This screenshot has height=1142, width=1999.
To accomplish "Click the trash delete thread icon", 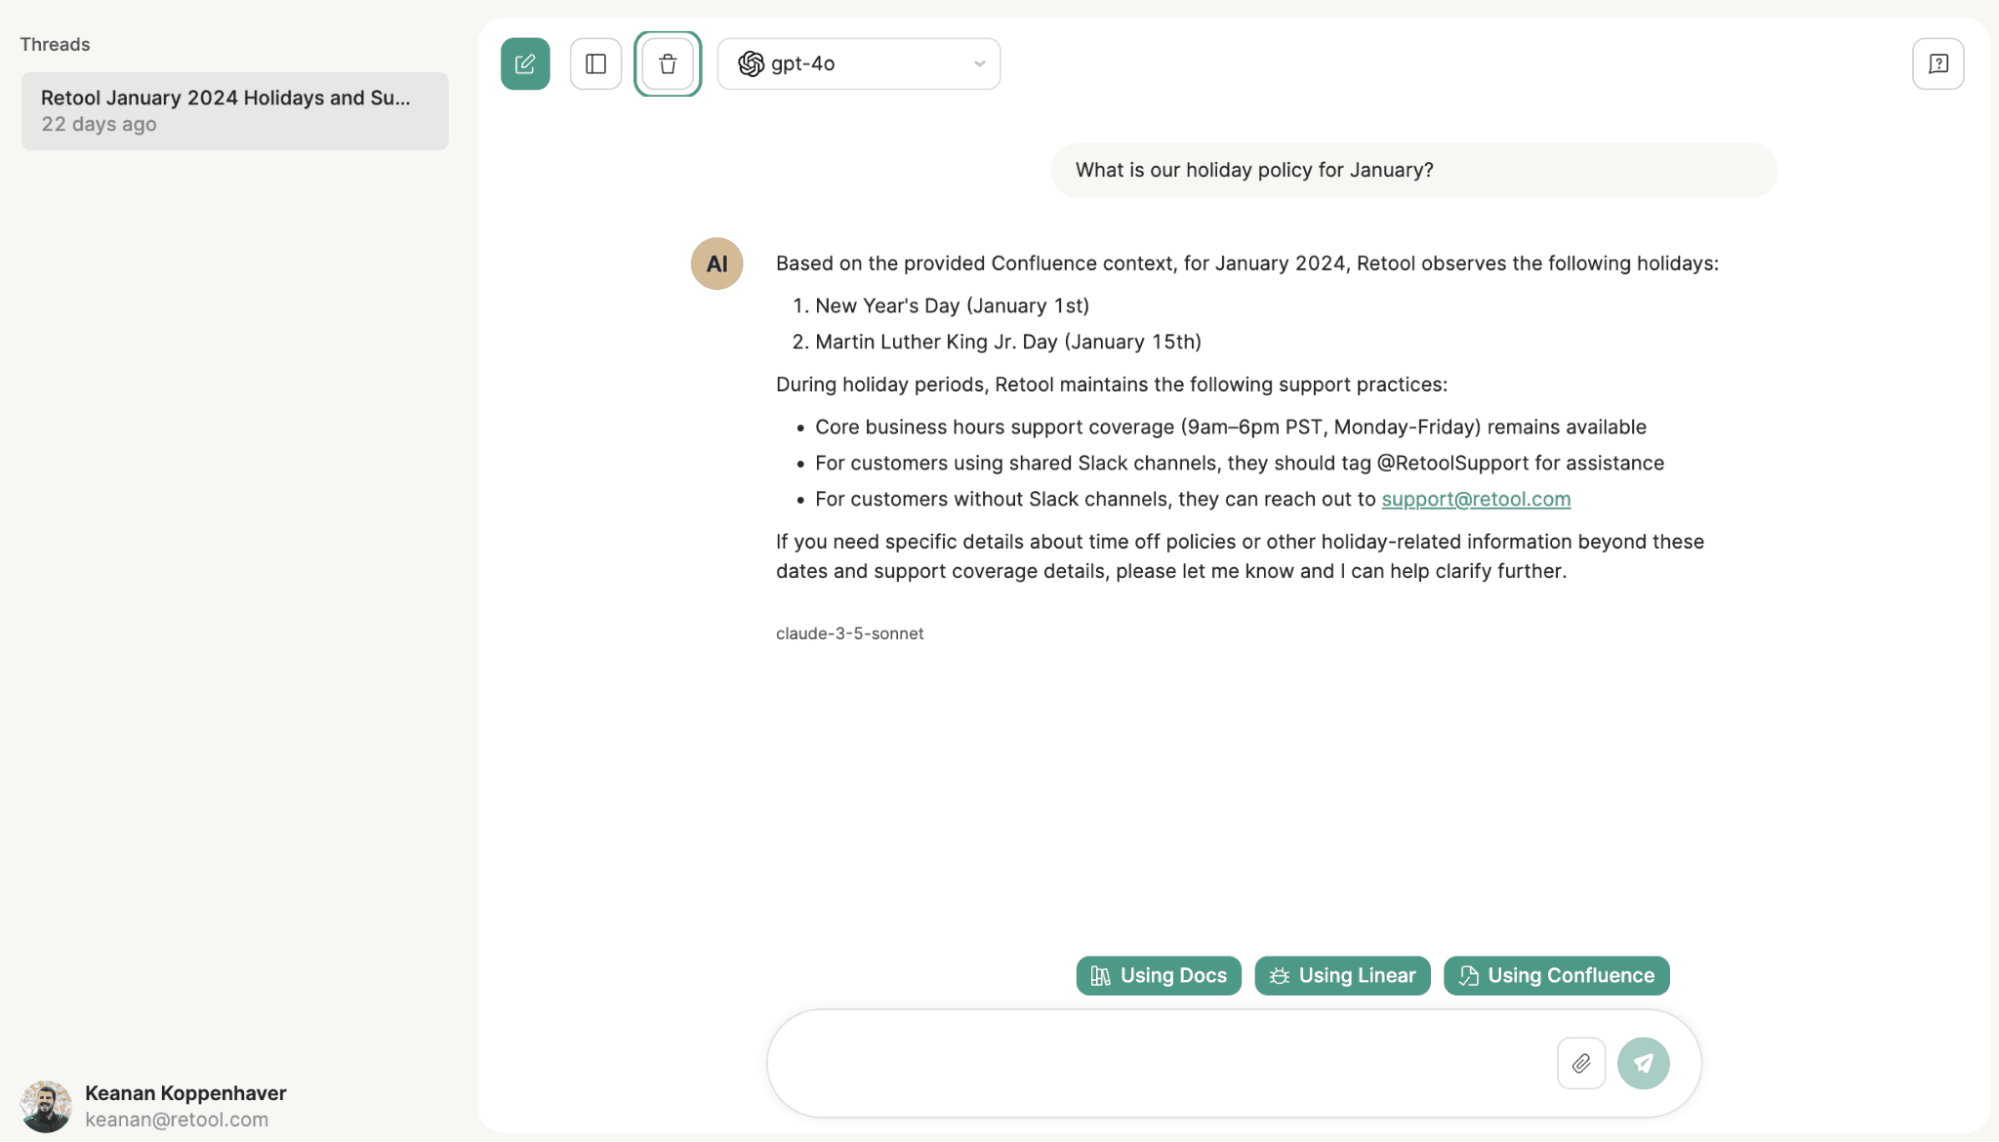I will [x=668, y=64].
